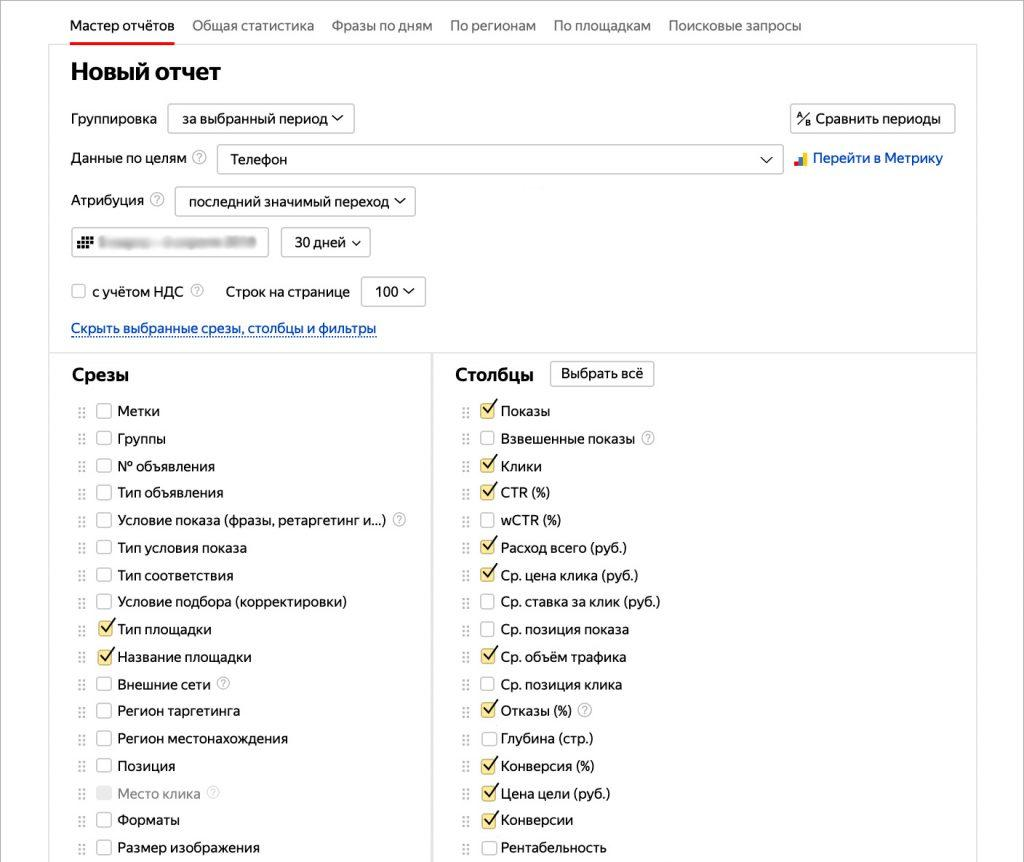Click help icon next to Взвешенные показы
The height and width of the screenshot is (862, 1024).
point(648,438)
